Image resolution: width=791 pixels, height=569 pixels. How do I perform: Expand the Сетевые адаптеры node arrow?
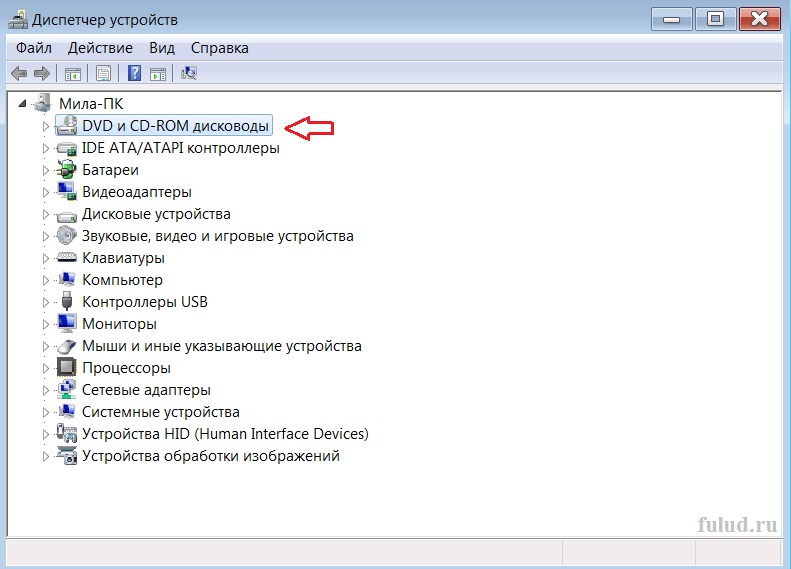point(45,390)
